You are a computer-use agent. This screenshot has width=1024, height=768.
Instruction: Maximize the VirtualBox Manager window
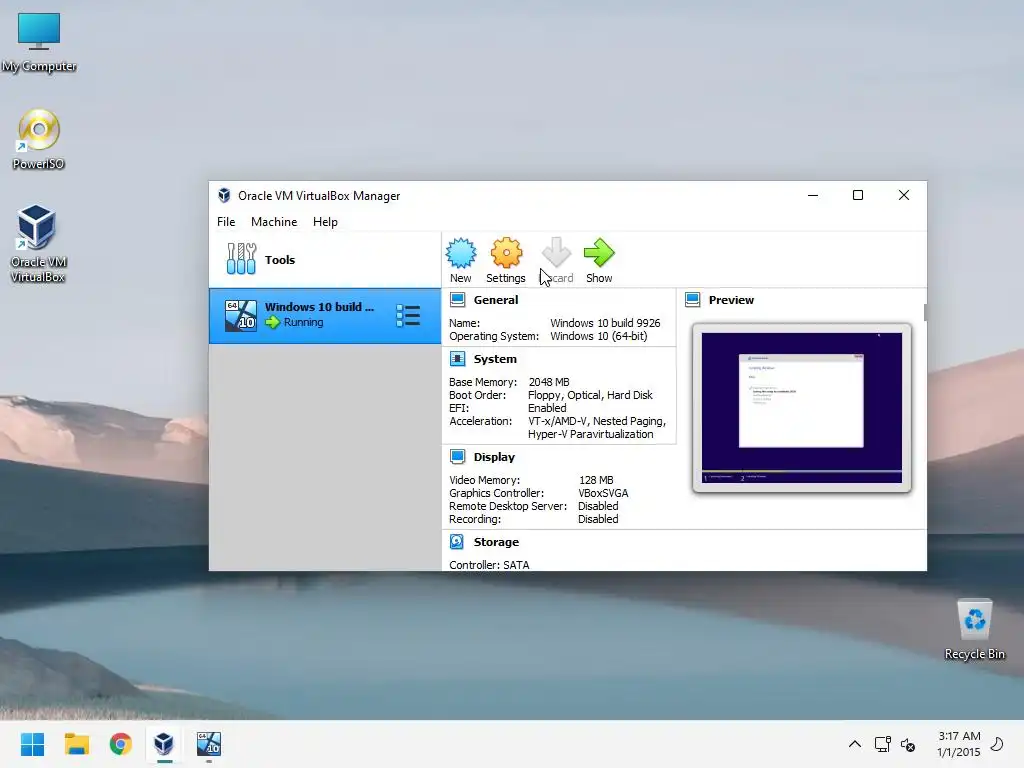pyautogui.click(x=858, y=195)
